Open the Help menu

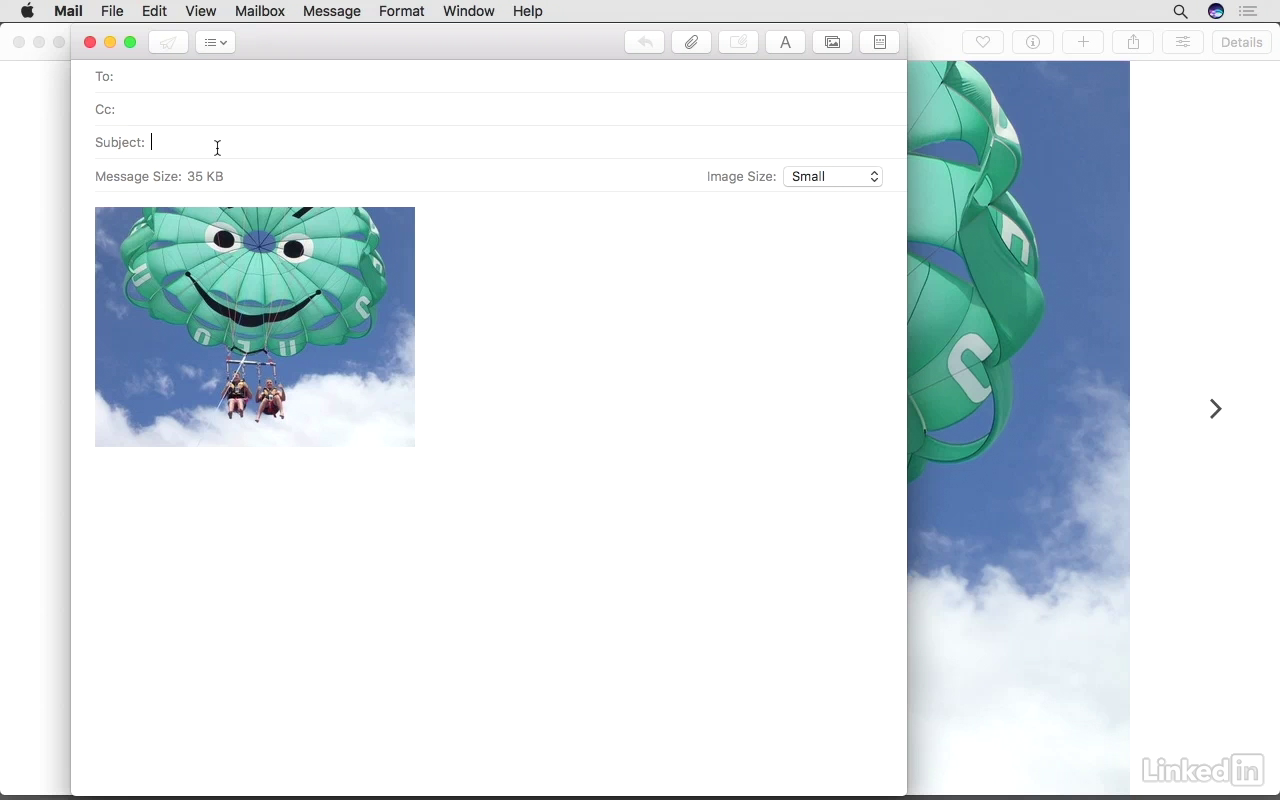click(x=528, y=11)
